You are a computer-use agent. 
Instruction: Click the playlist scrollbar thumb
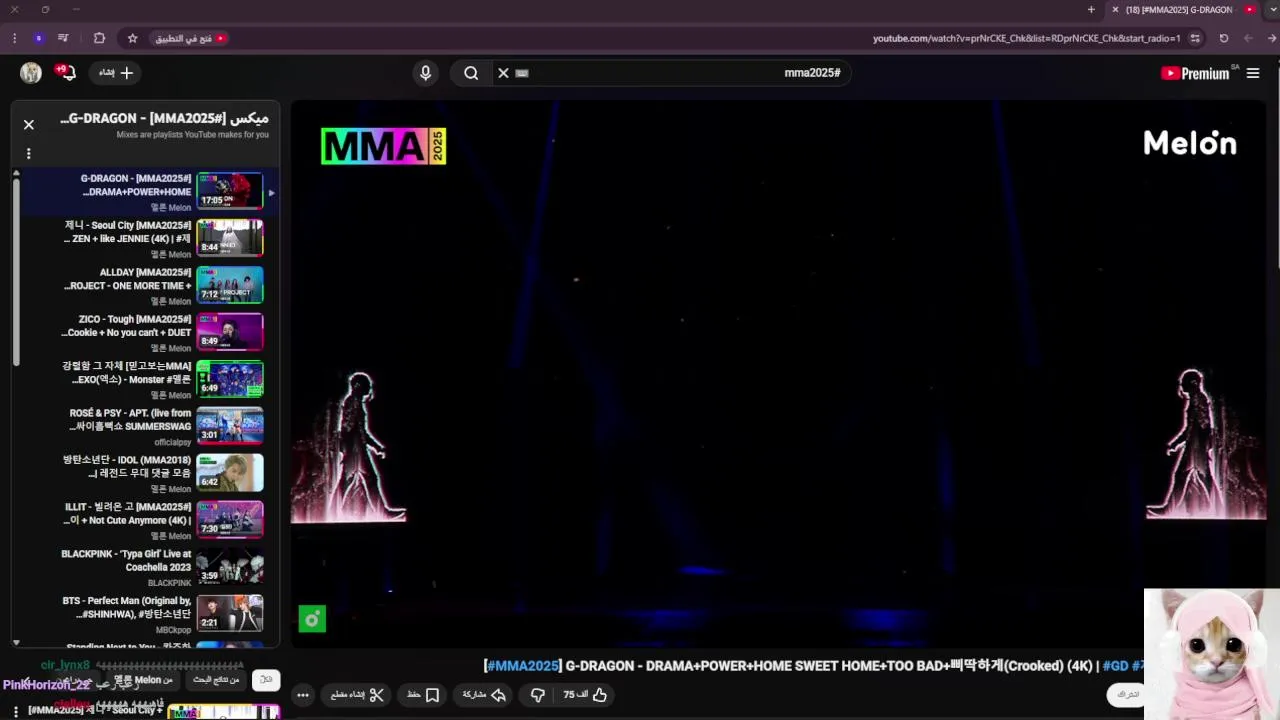pyautogui.click(x=16, y=270)
